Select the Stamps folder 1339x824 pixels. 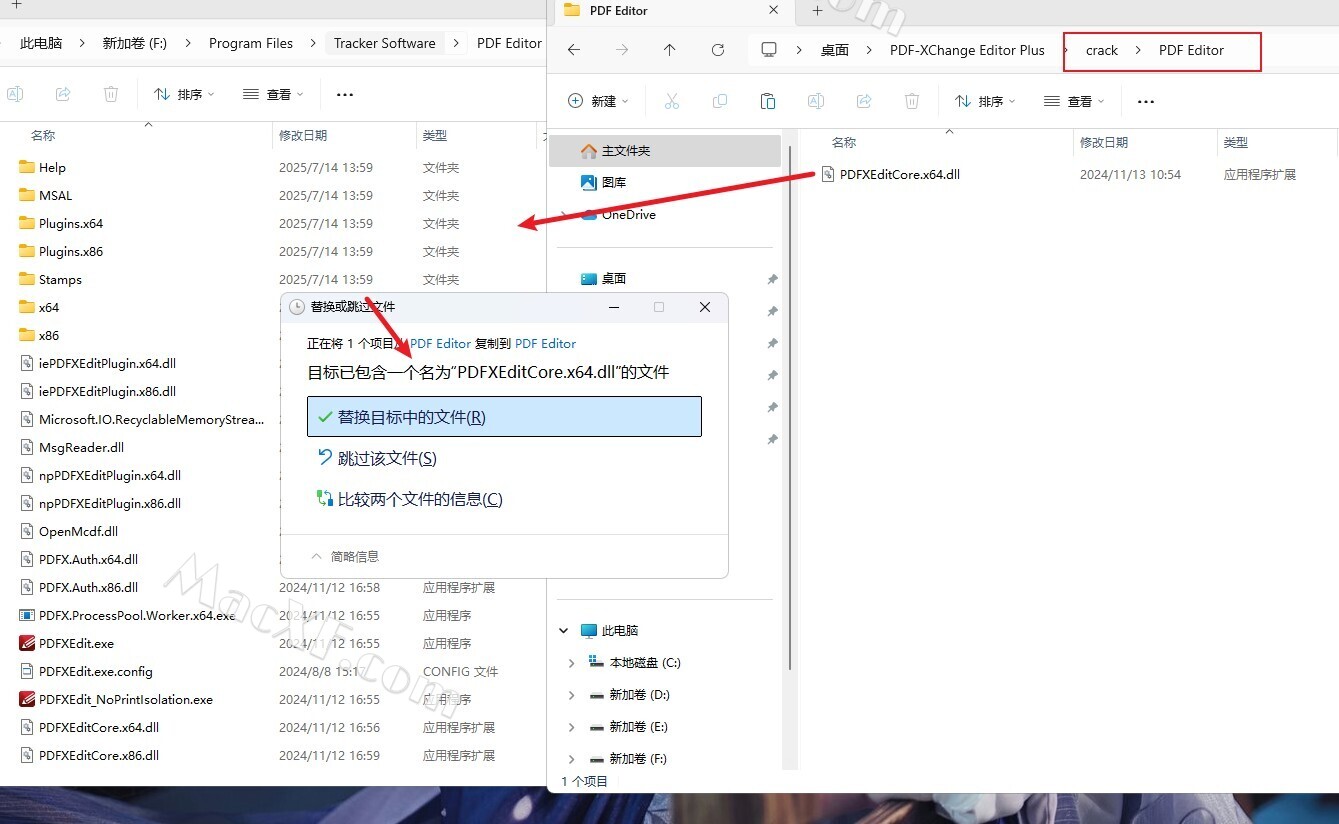(60, 279)
